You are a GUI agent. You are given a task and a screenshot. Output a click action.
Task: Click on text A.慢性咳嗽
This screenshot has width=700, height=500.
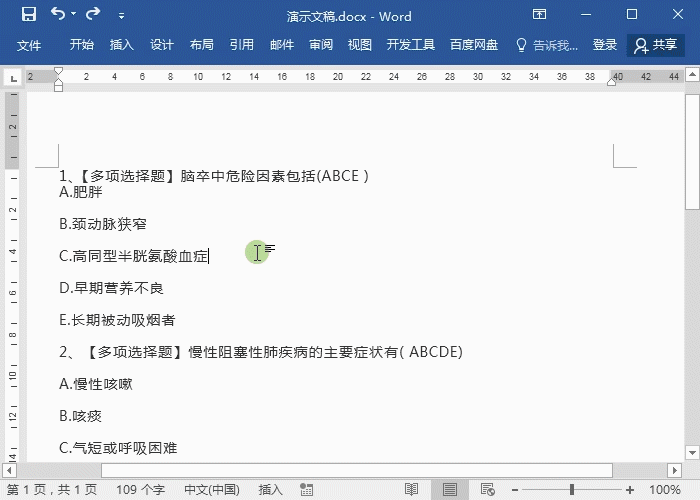click(x=96, y=384)
